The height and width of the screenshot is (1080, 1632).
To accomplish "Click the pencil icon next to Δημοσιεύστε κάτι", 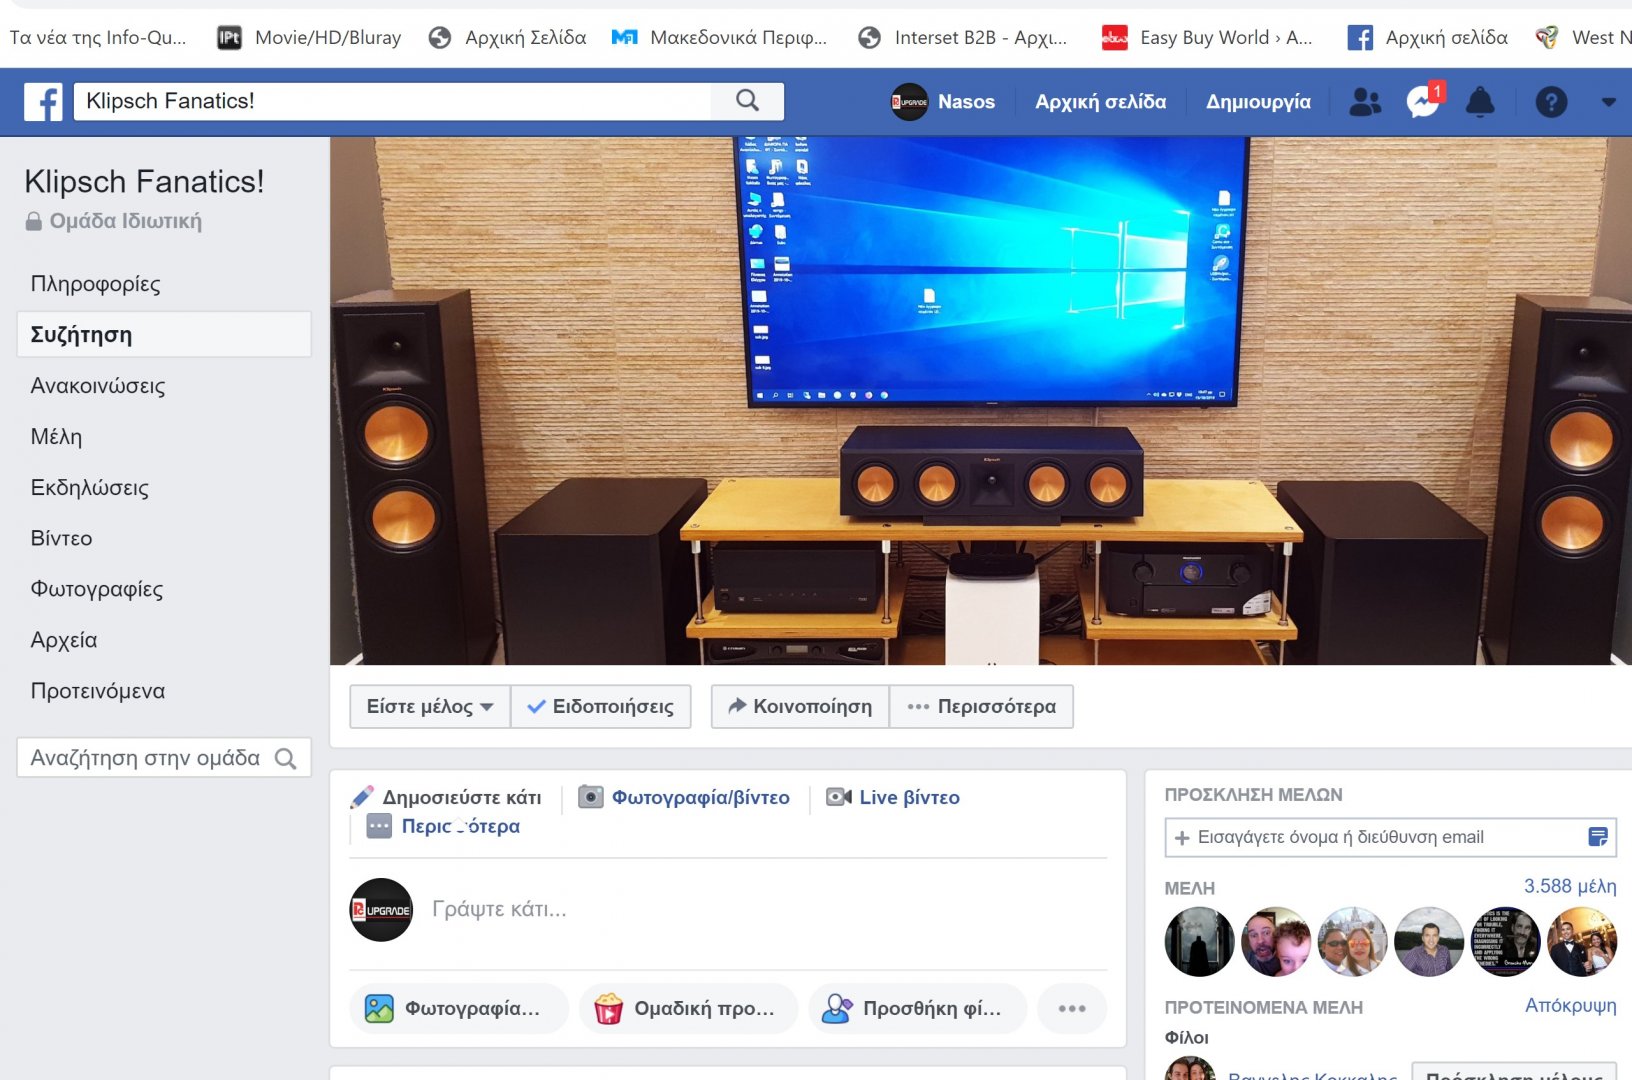I will coord(362,797).
